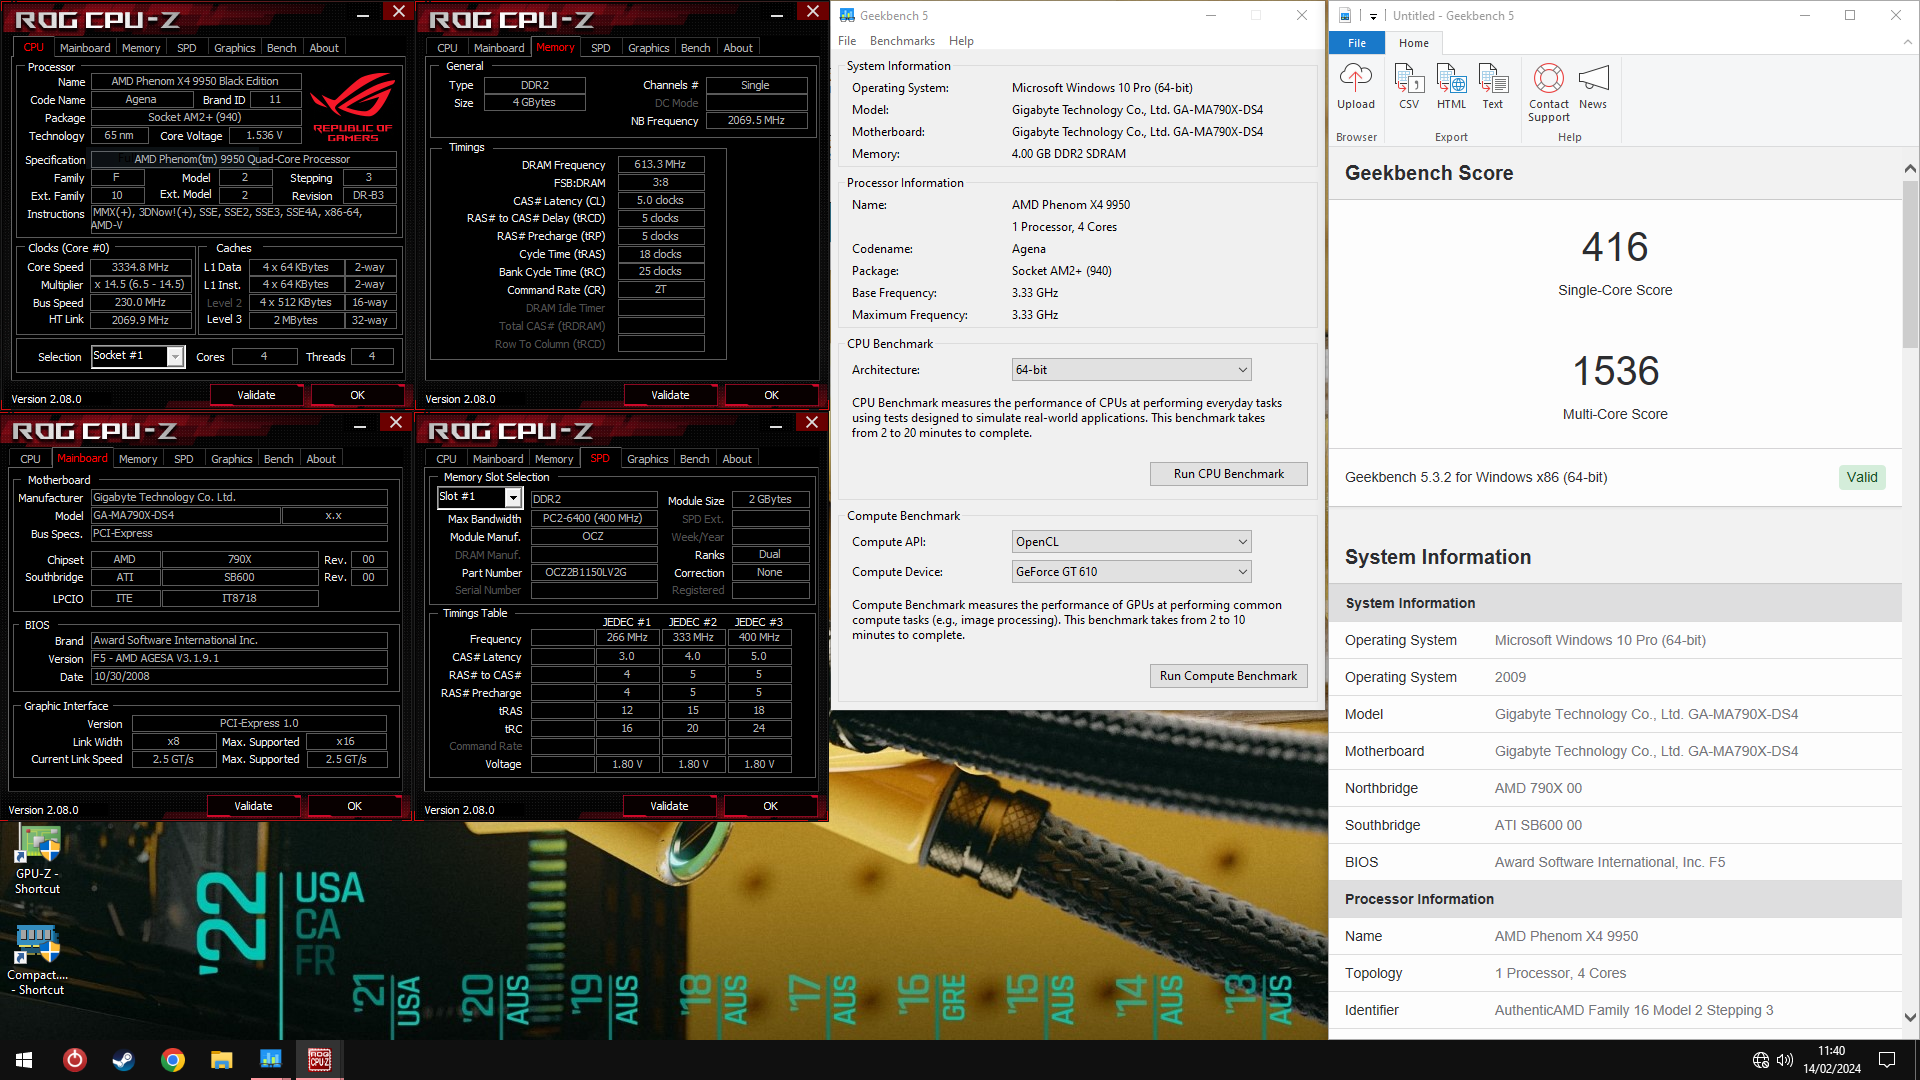1920x1080 pixels.
Task: Export results as Text
Action: pos(1493,86)
